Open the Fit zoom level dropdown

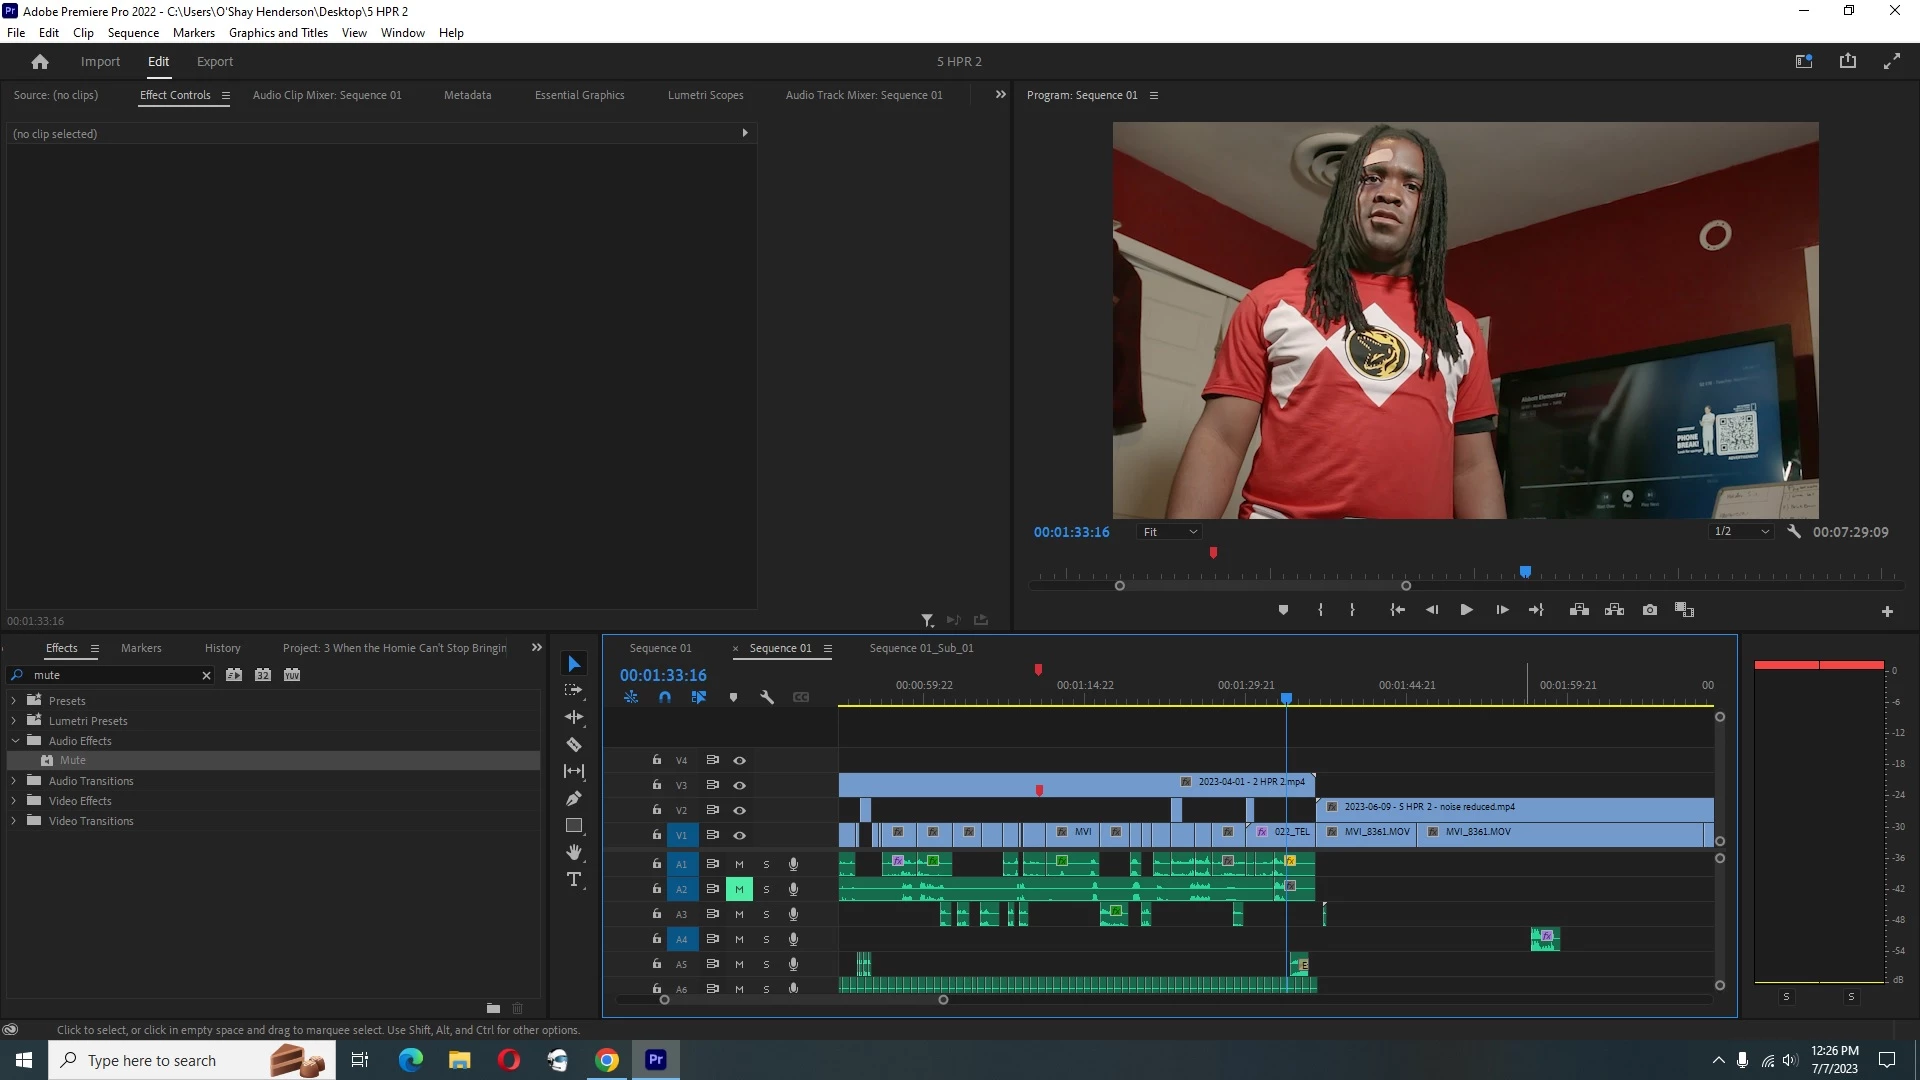point(1170,532)
